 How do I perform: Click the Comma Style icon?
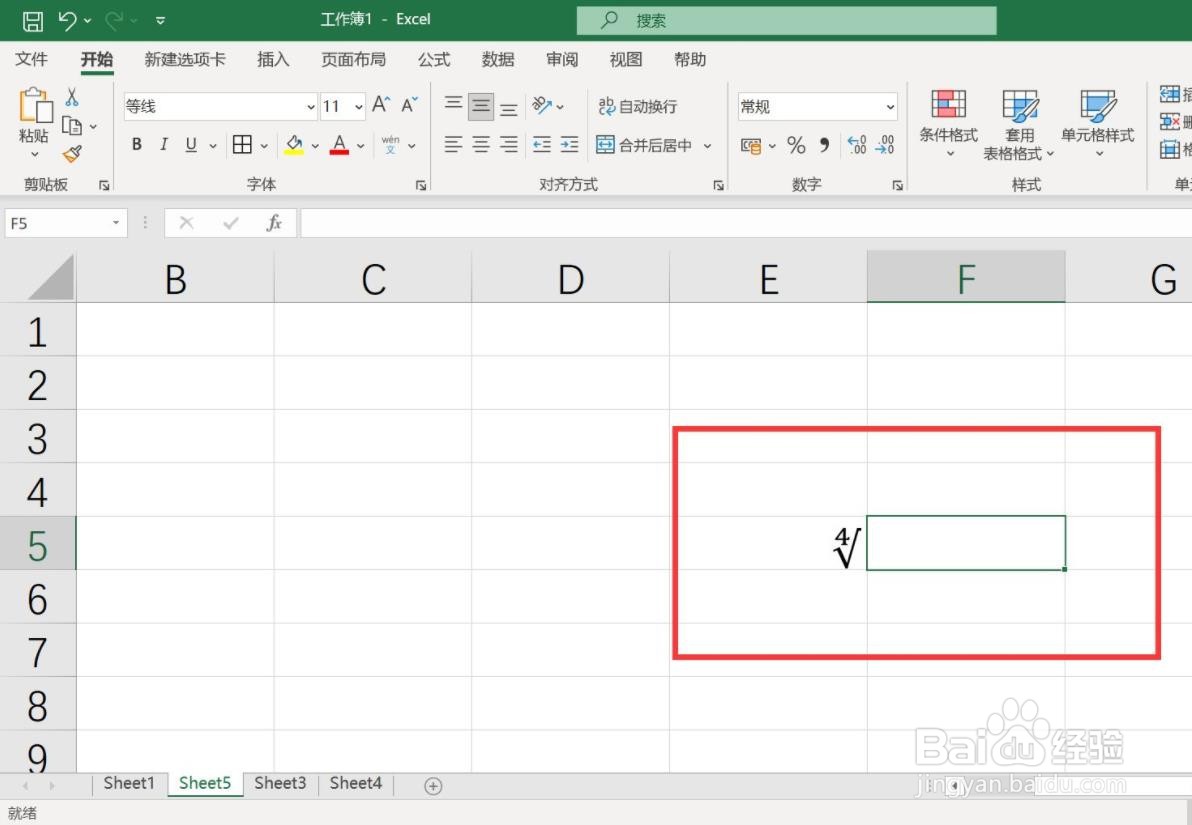tap(824, 144)
